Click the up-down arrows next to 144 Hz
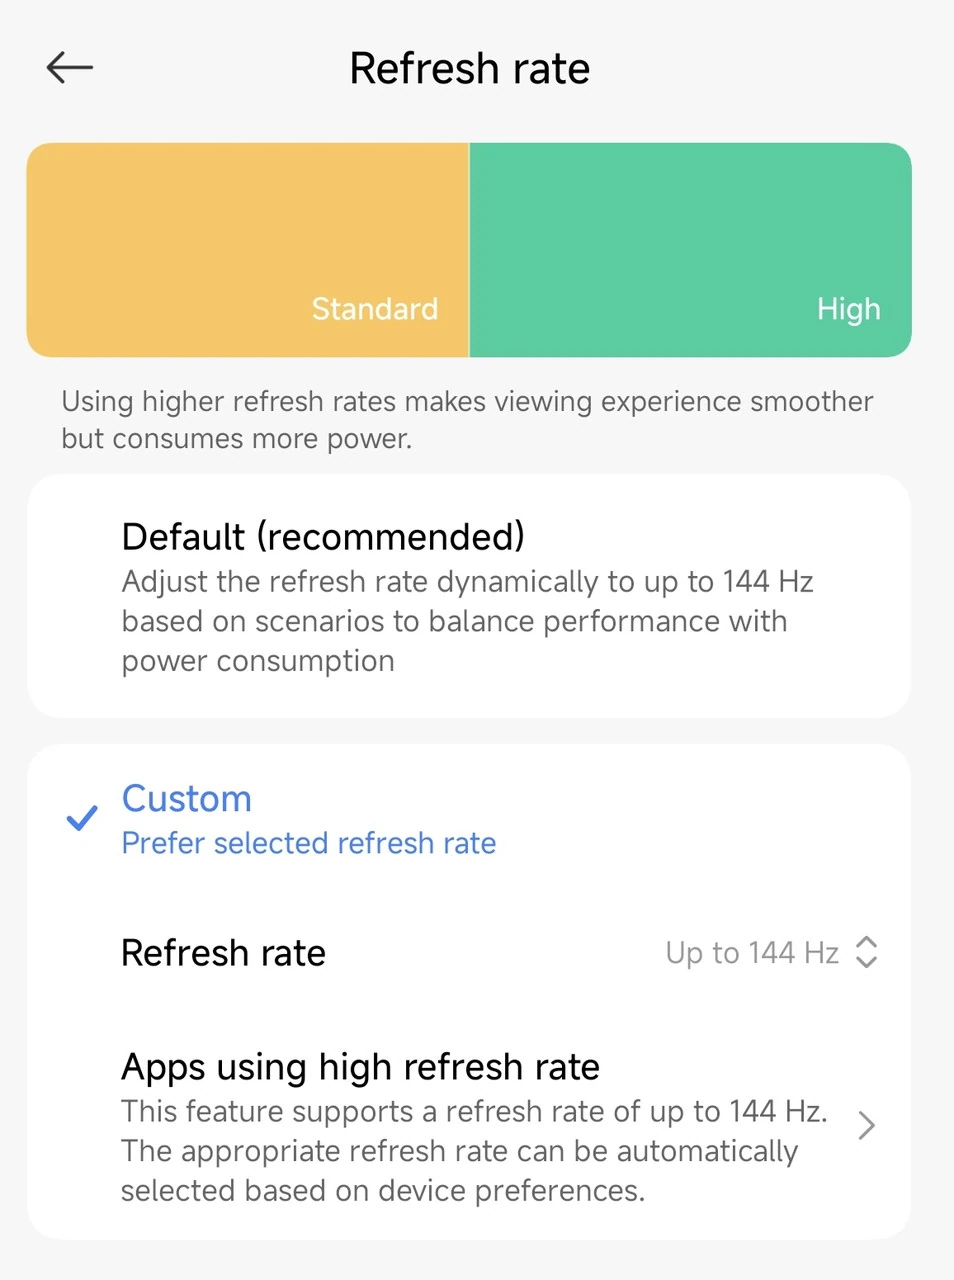 click(866, 952)
